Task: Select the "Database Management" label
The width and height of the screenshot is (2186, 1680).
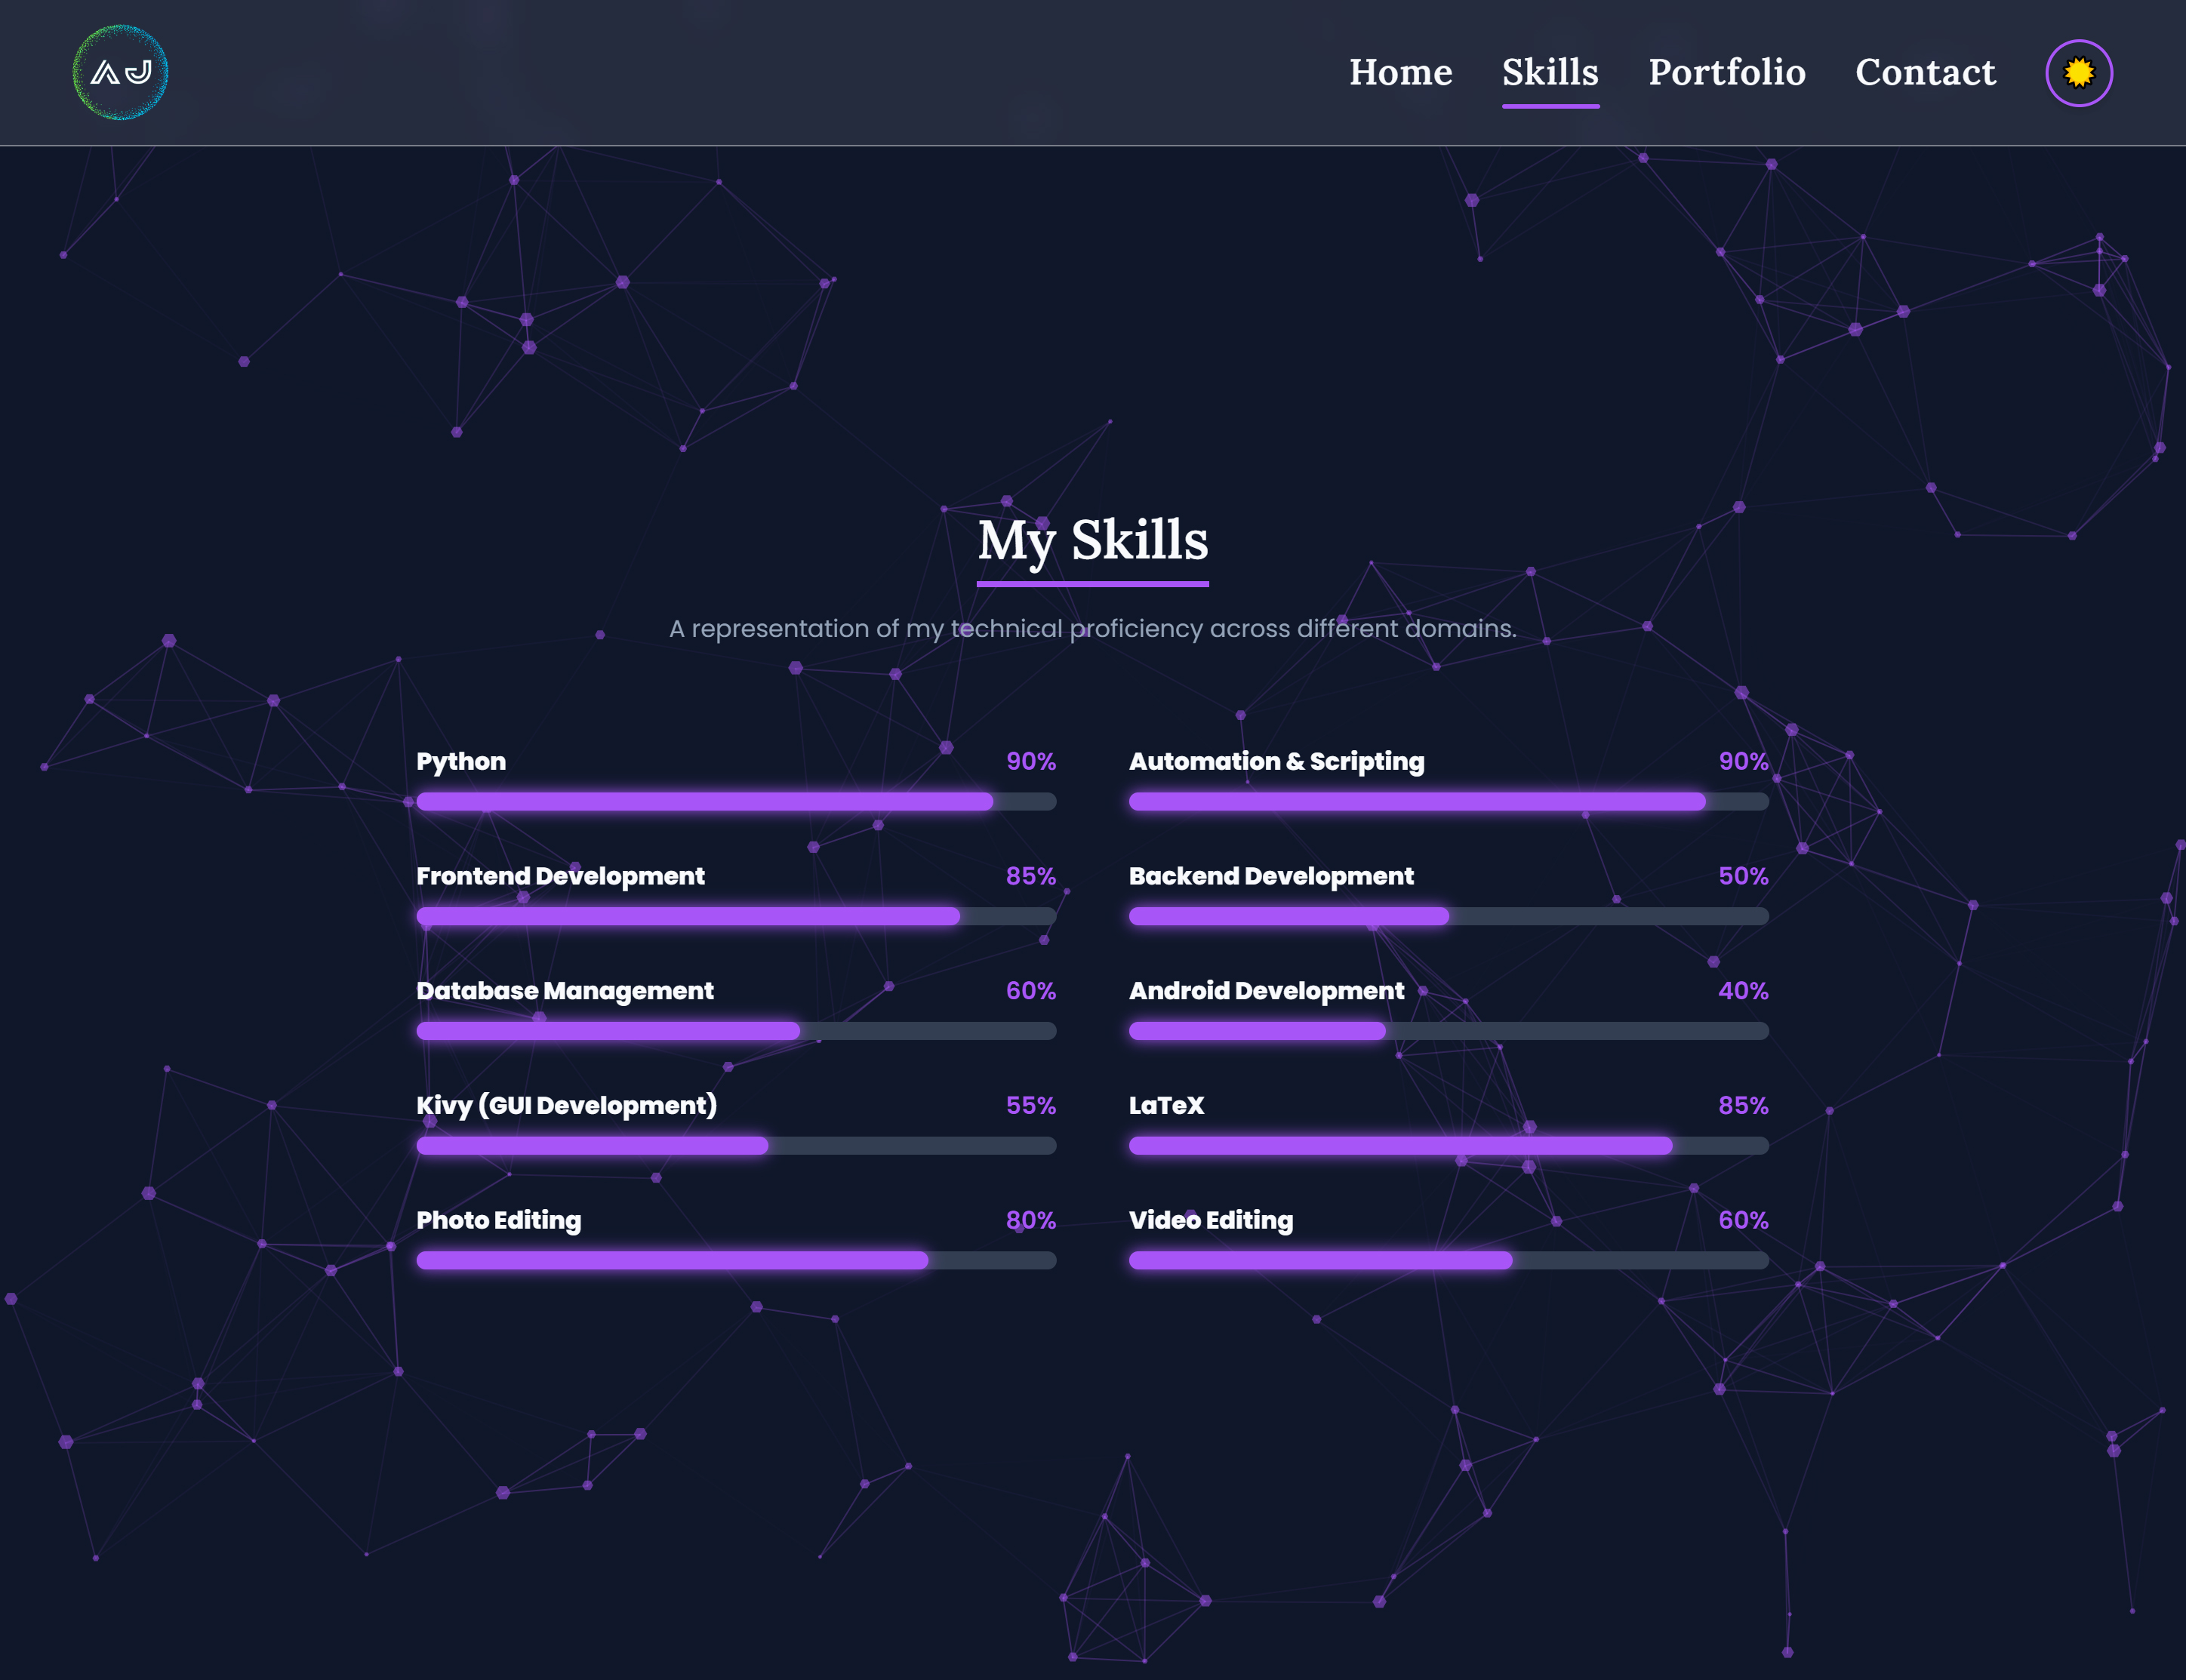Action: [x=565, y=991]
